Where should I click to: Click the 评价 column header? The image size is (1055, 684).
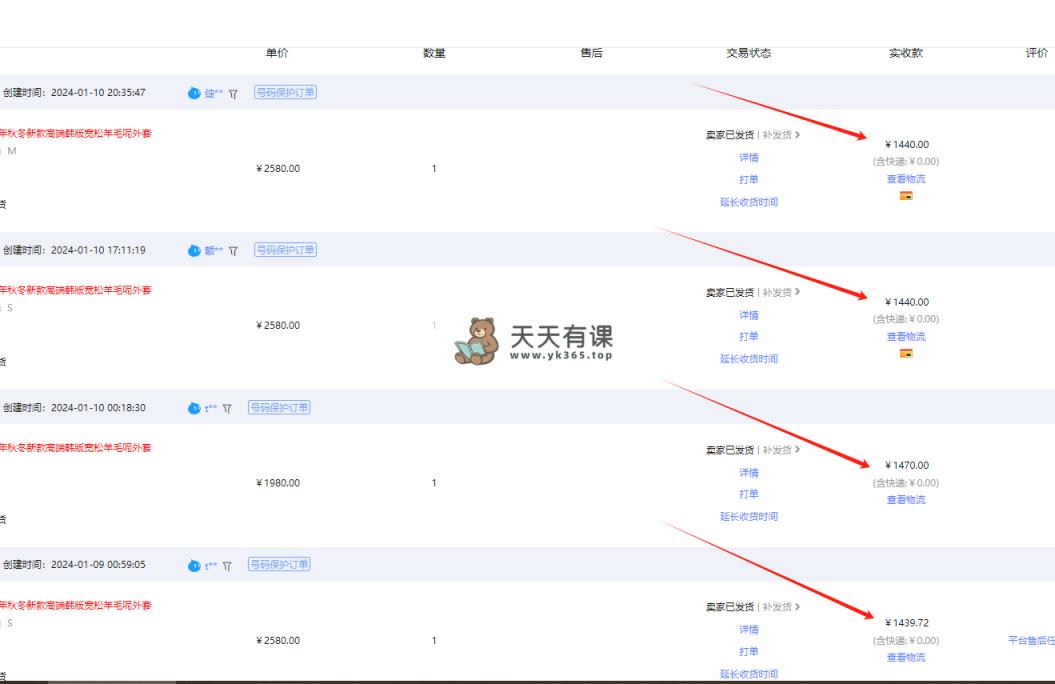[1036, 52]
